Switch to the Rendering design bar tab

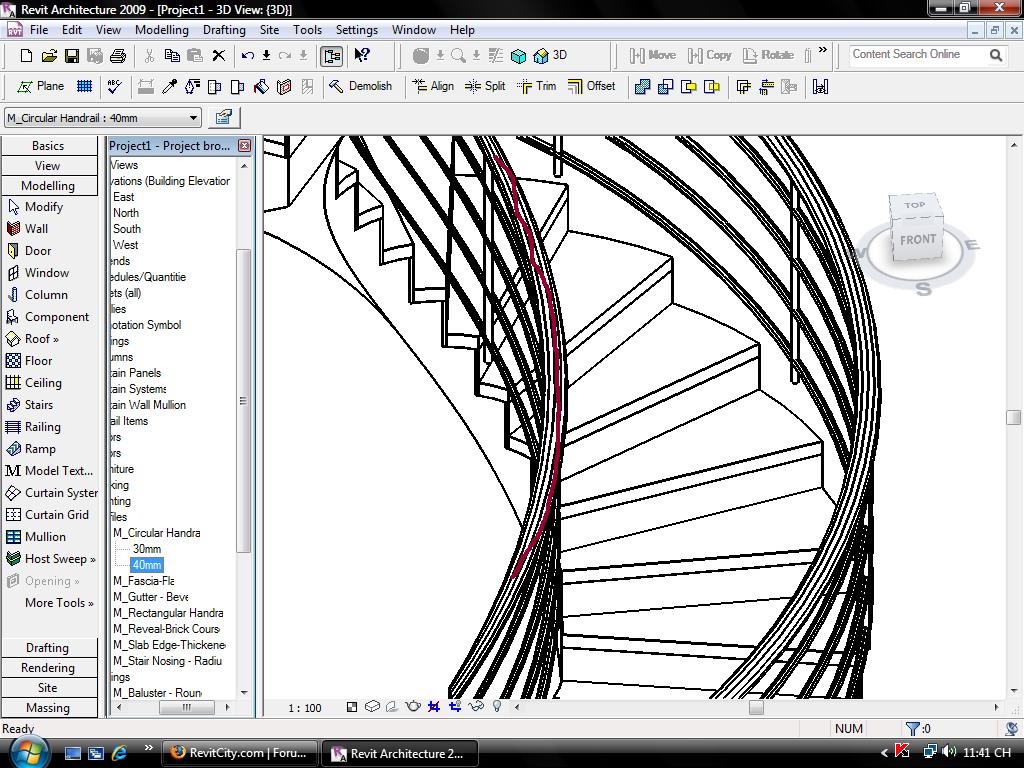click(x=48, y=668)
